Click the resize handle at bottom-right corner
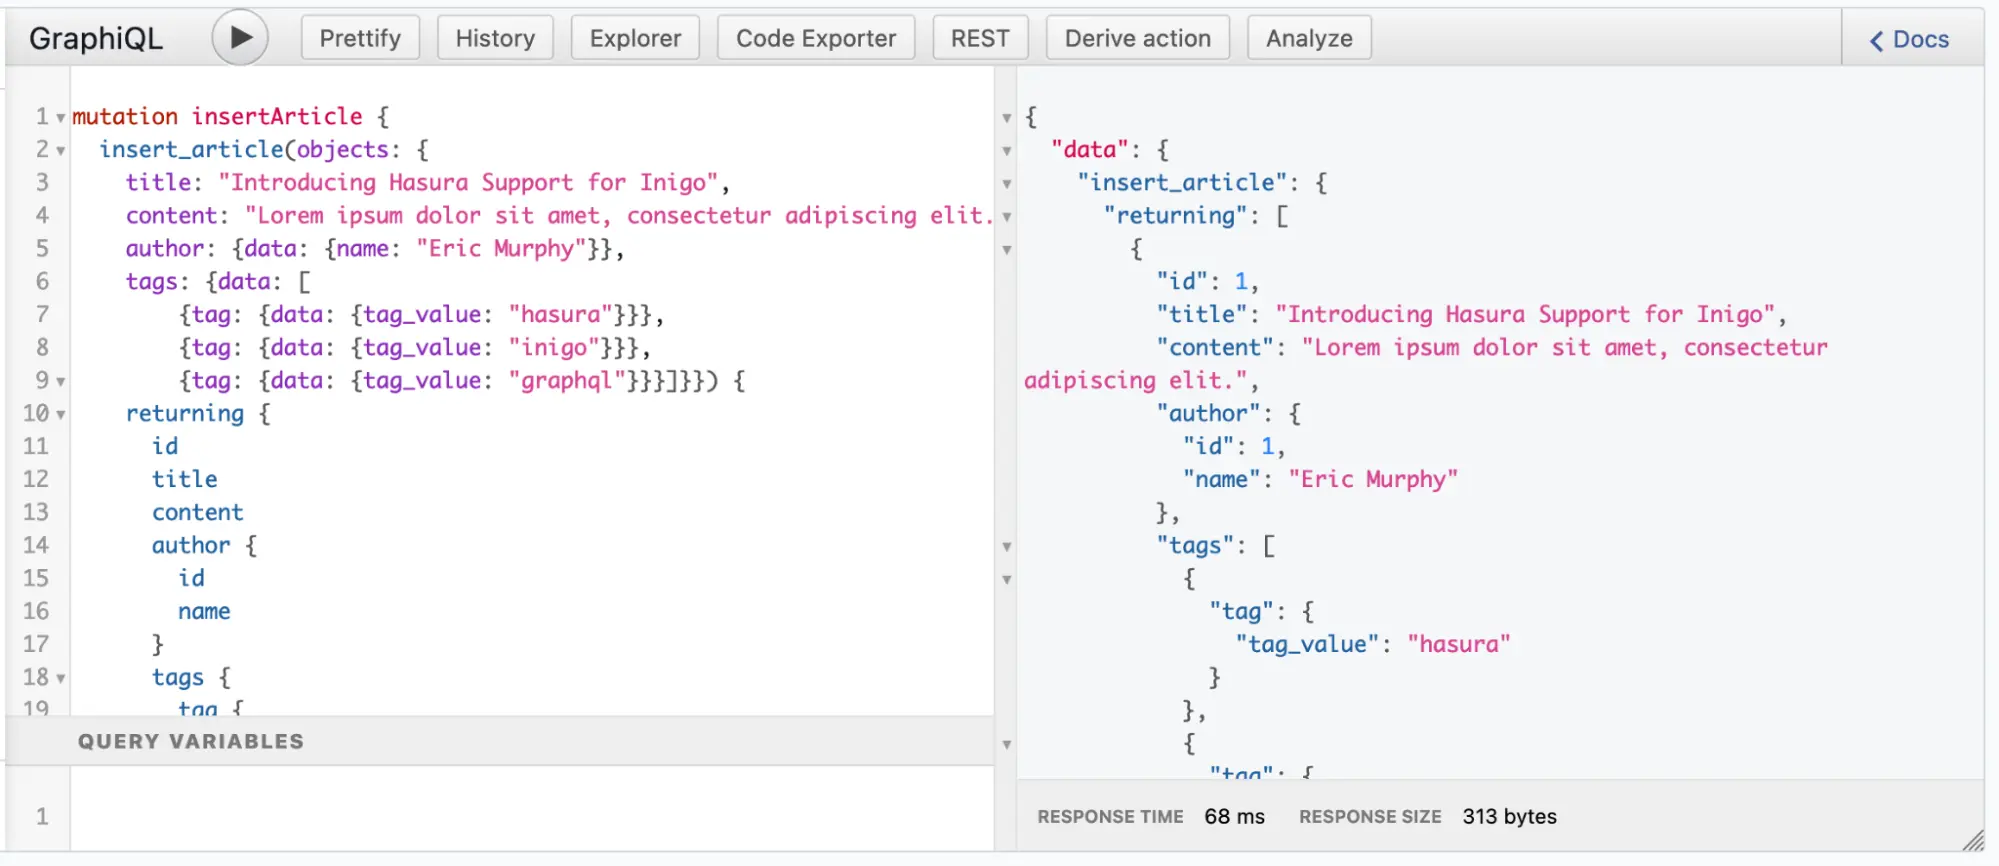1999x866 pixels. (x=1973, y=841)
